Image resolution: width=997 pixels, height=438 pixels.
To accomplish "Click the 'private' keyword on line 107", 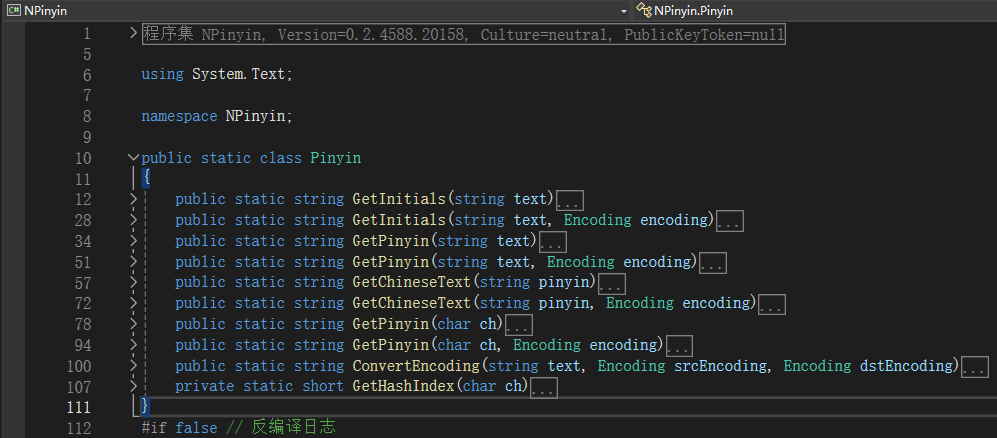I will [x=204, y=386].
